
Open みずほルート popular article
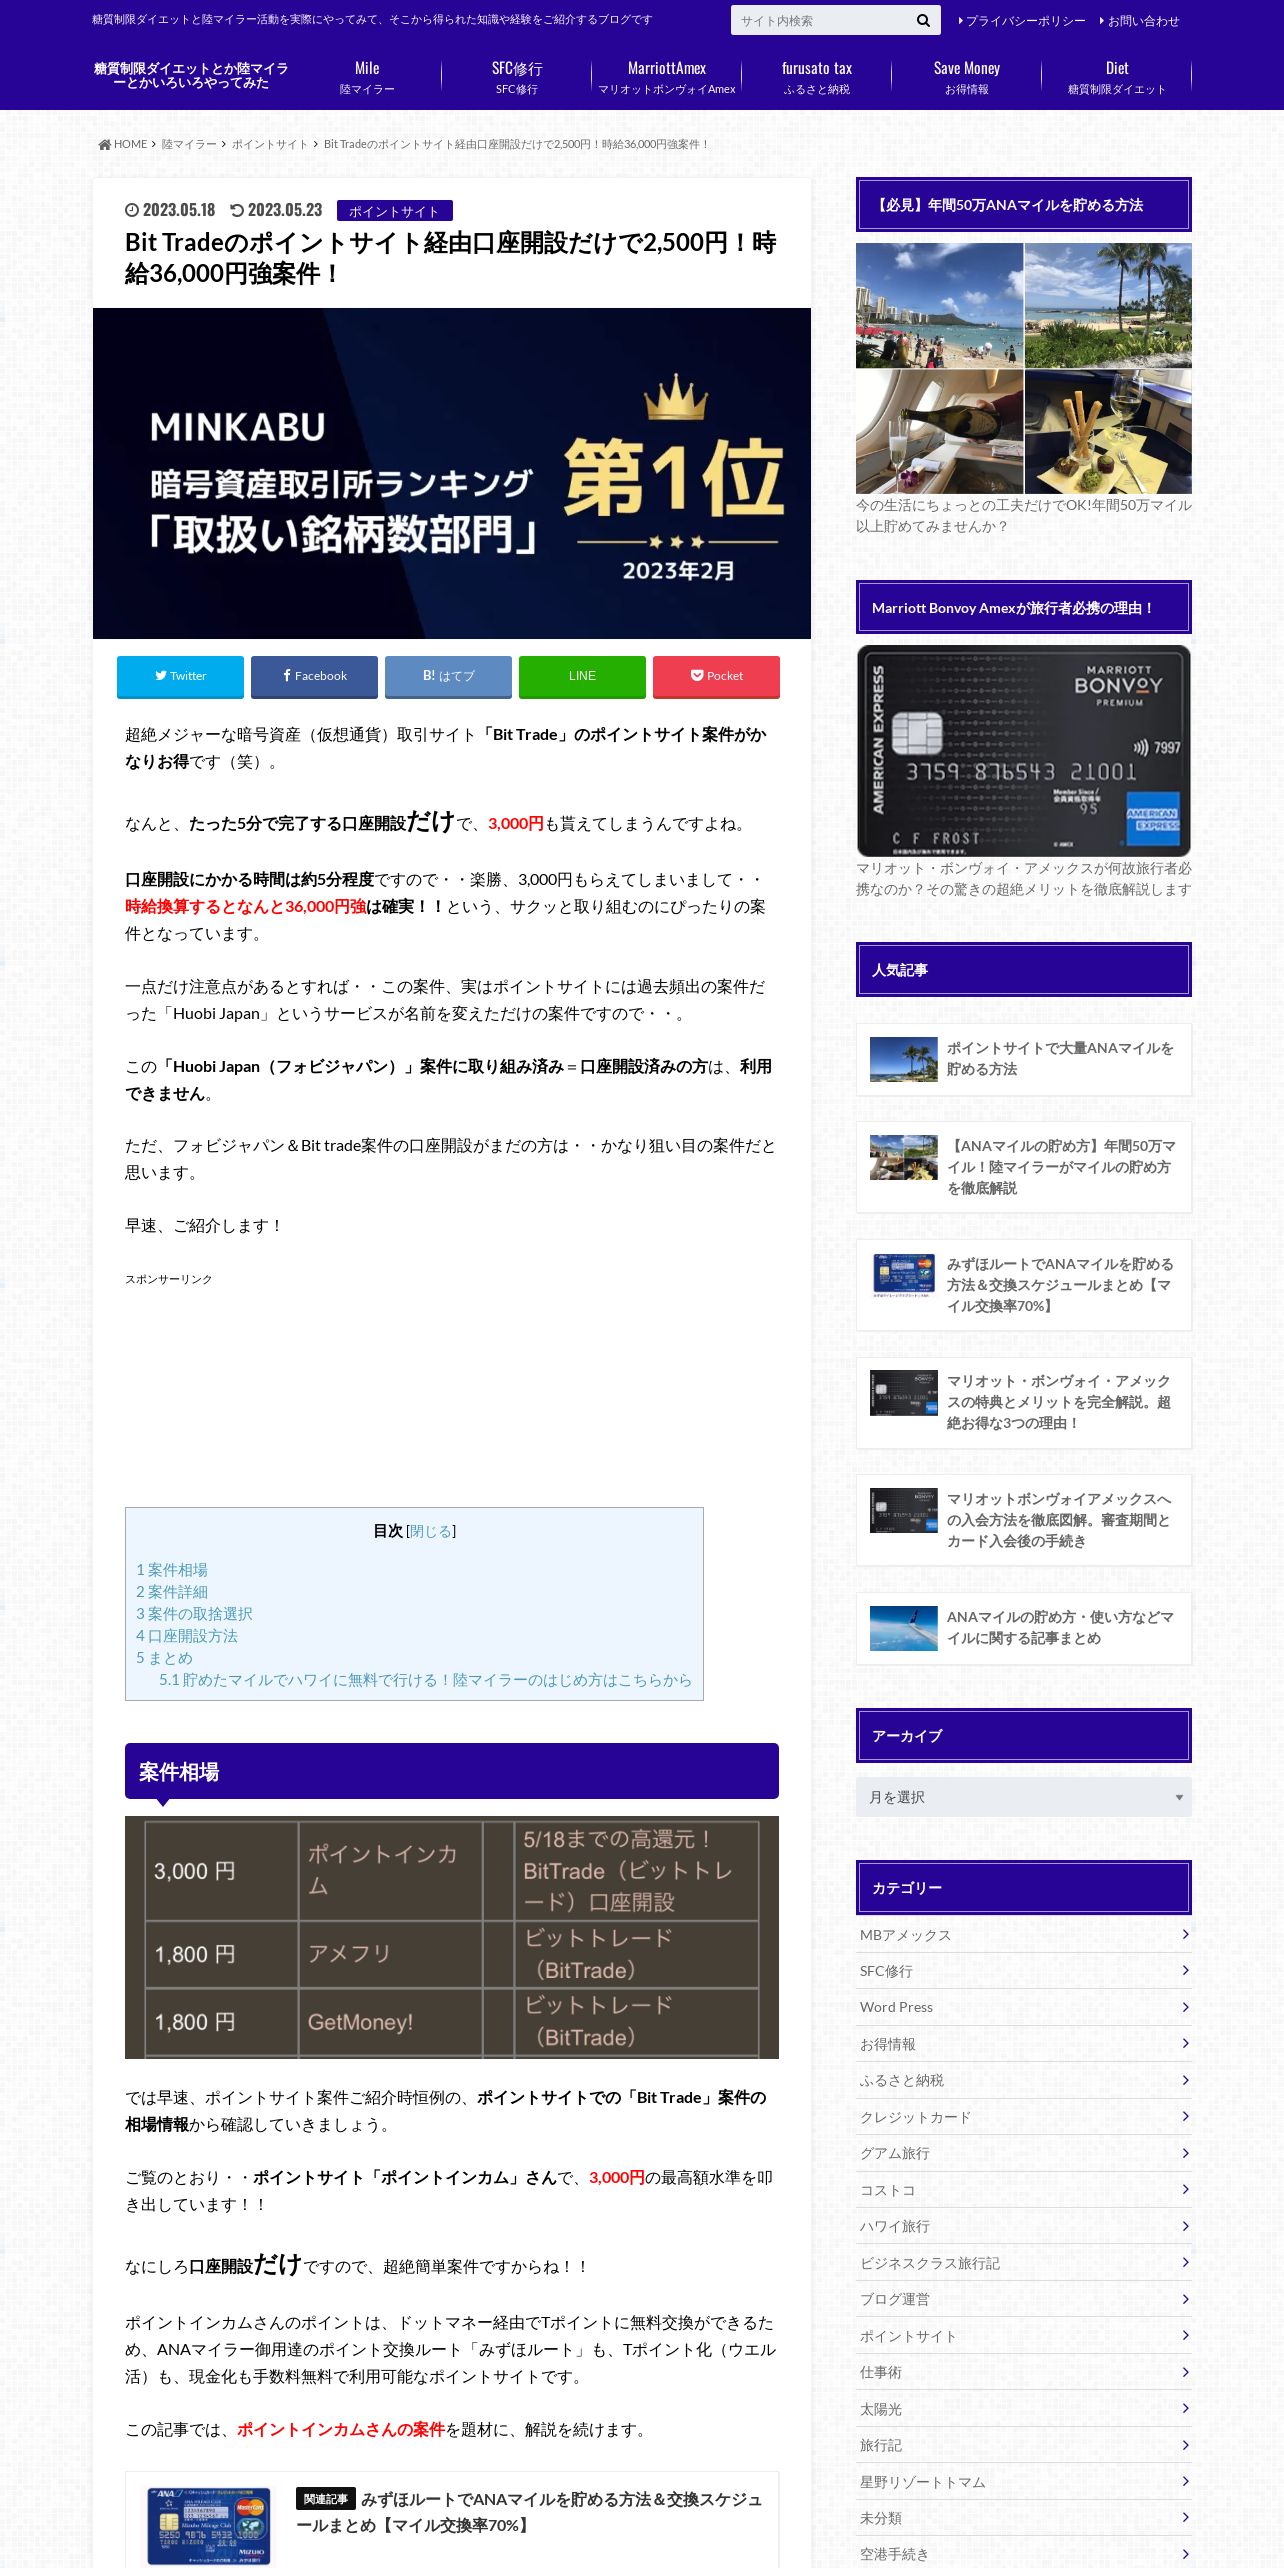[x=1024, y=1285]
